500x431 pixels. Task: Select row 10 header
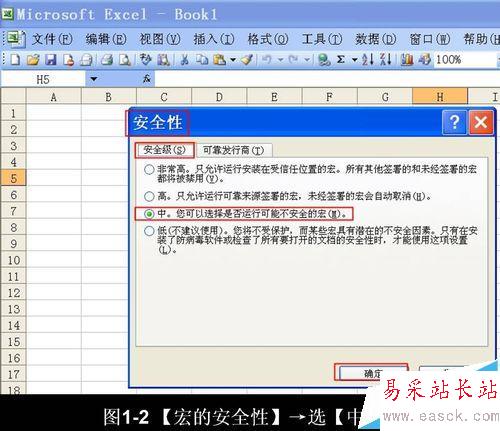[13, 260]
